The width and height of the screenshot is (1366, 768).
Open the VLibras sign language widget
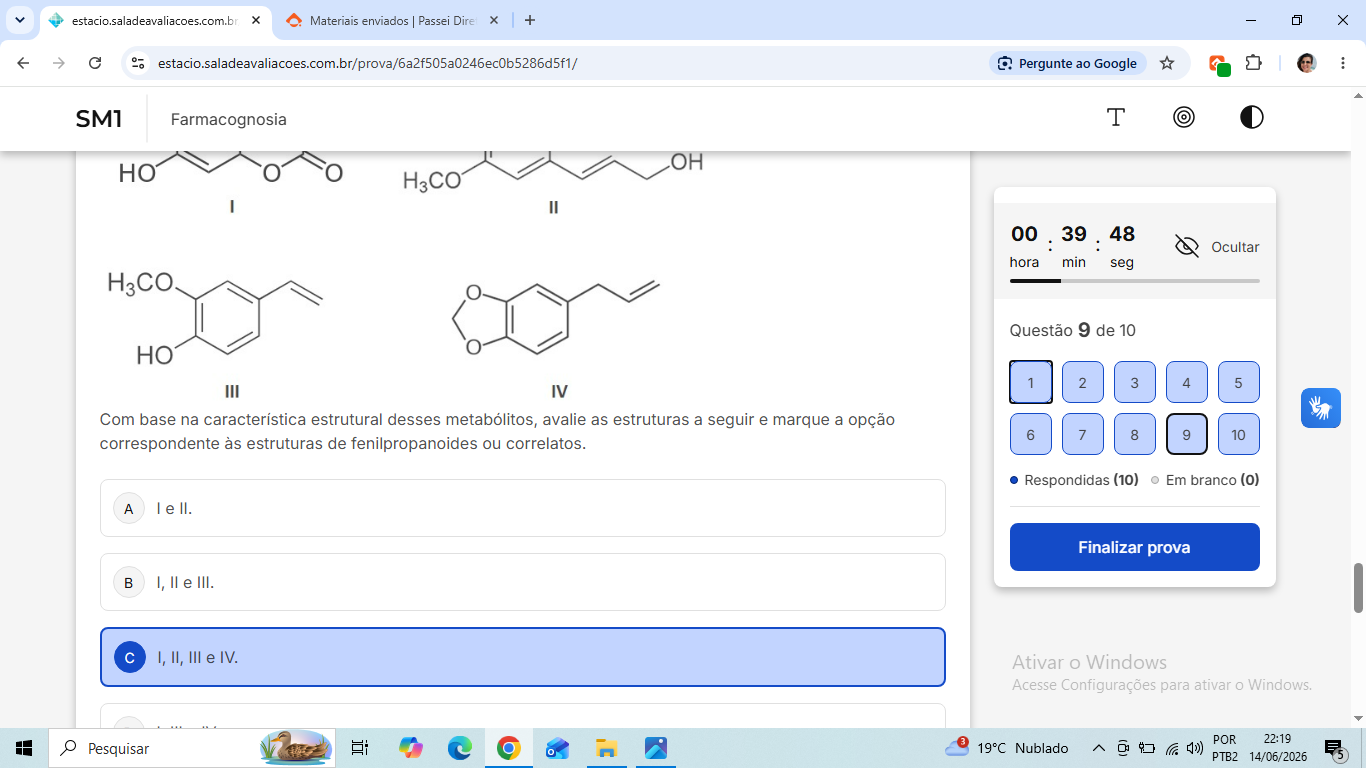tap(1321, 408)
